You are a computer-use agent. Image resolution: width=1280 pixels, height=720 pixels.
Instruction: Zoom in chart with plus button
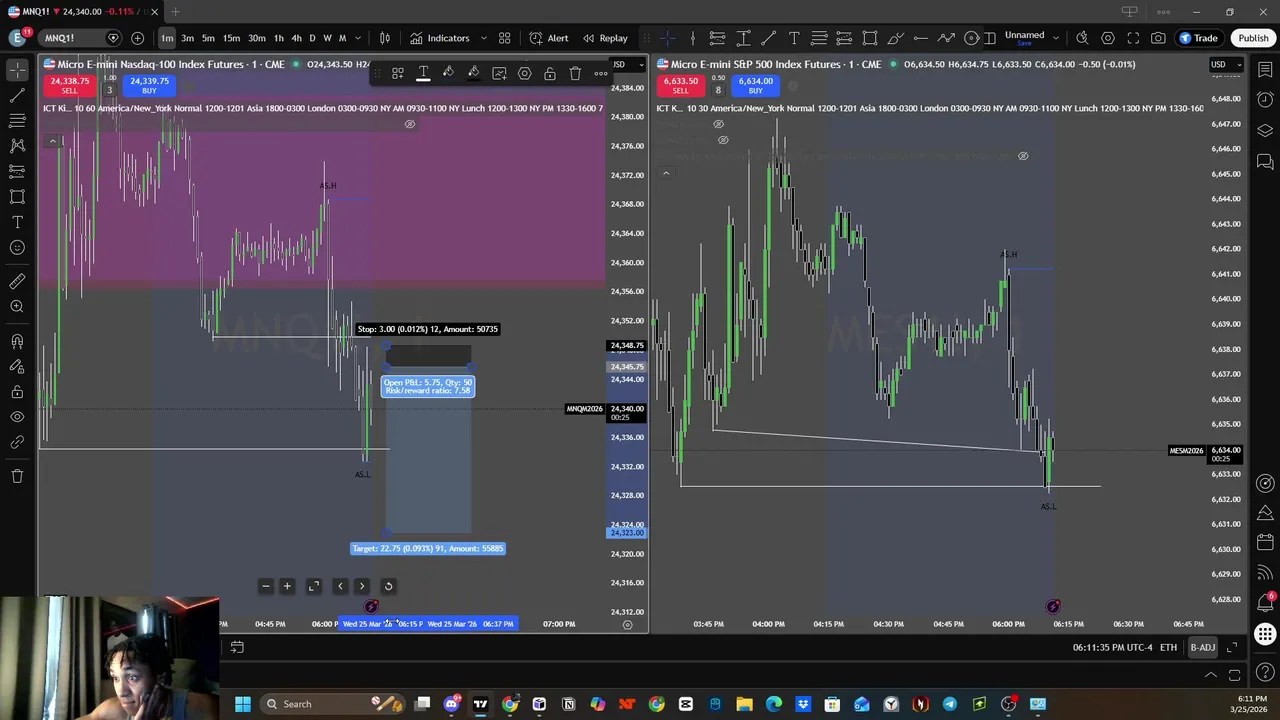287,587
